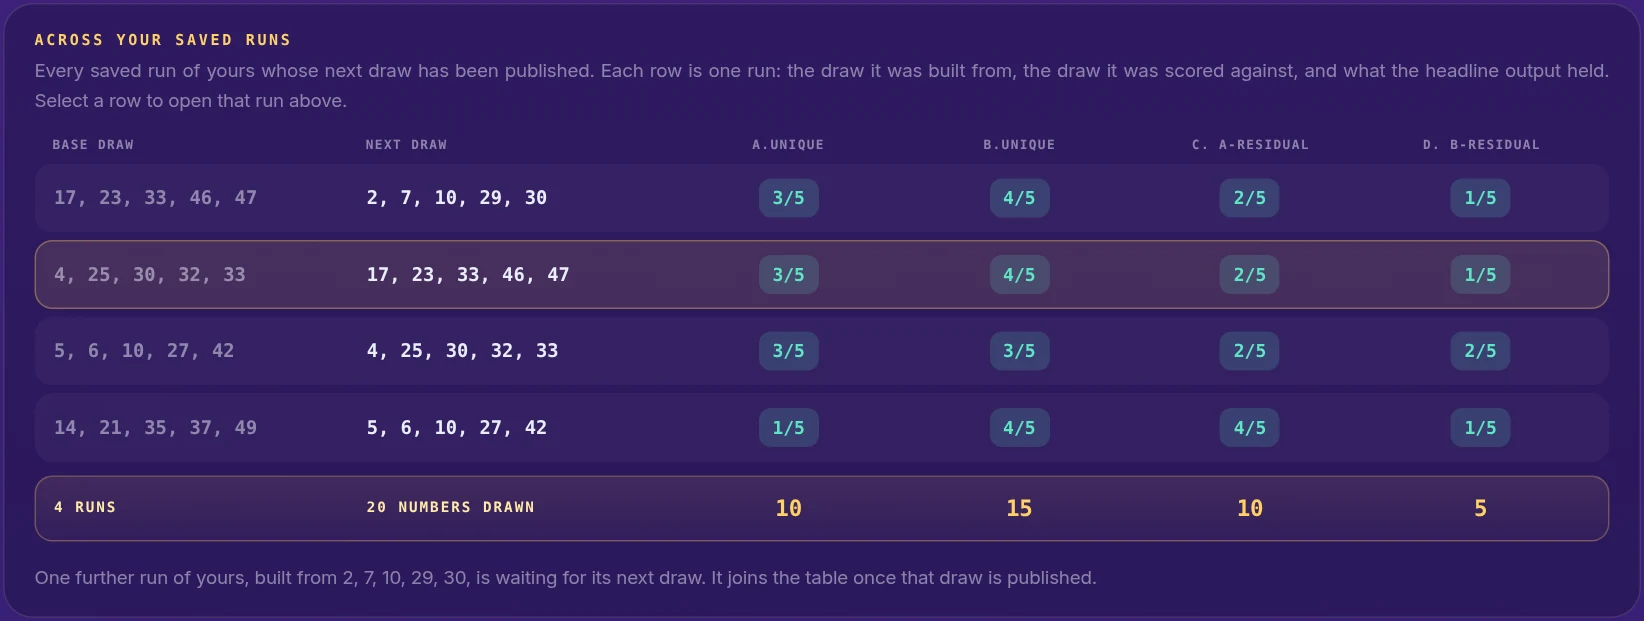The height and width of the screenshot is (621, 1644).
Task: Click the A.UNIQUE column header
Action: pos(788,145)
